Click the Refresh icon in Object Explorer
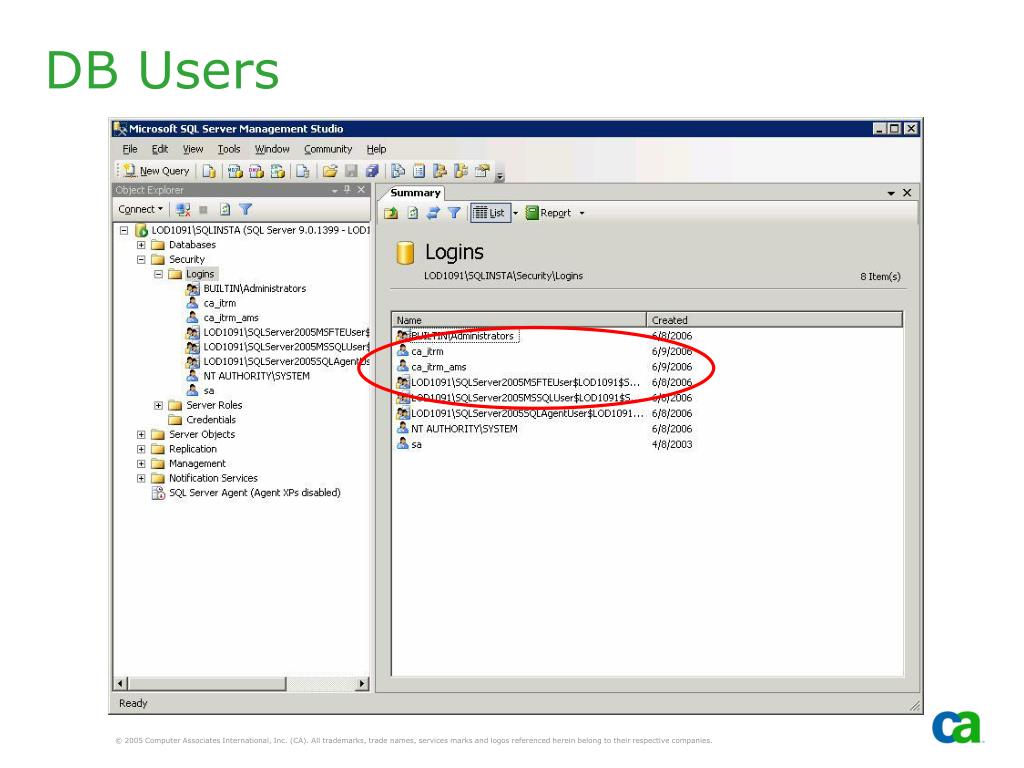1024x768 pixels. click(x=225, y=210)
